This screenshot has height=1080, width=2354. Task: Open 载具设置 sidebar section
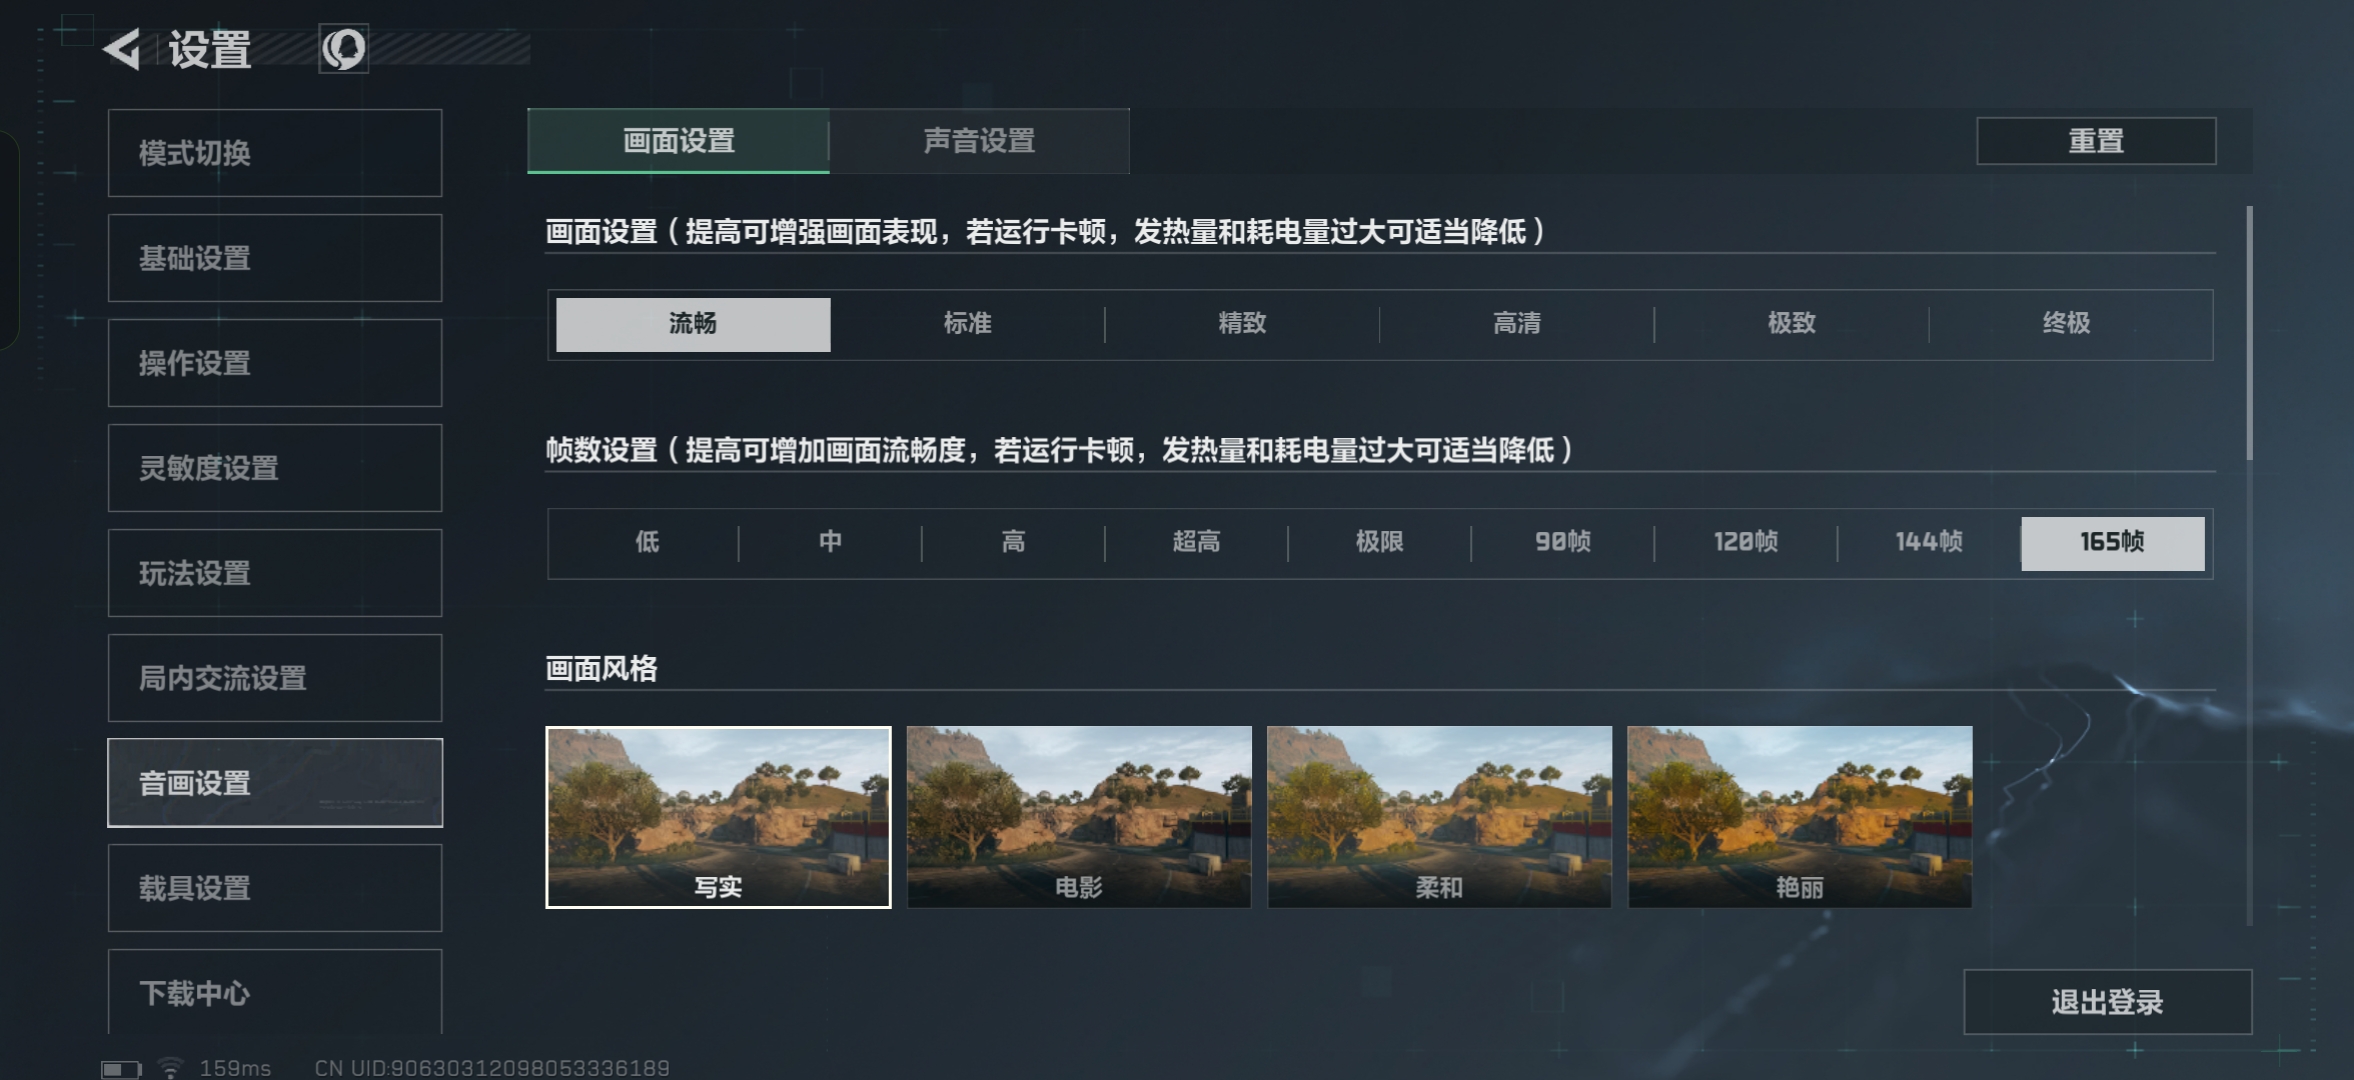(275, 888)
